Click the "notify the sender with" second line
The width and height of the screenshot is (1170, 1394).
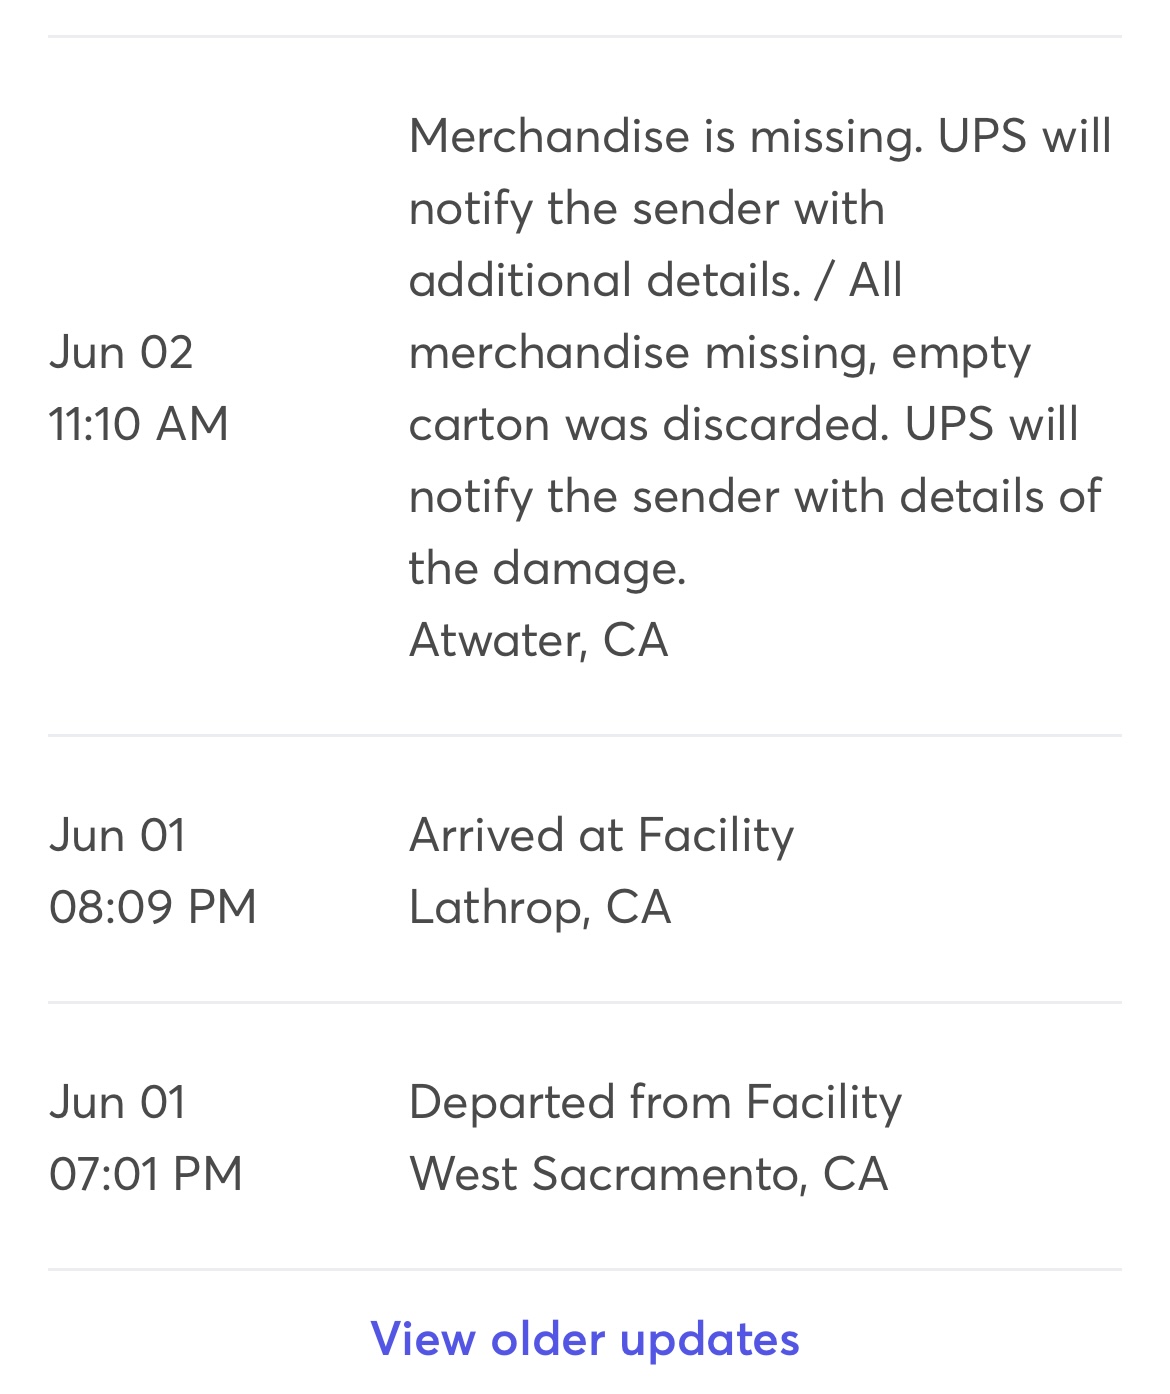[x=647, y=208]
